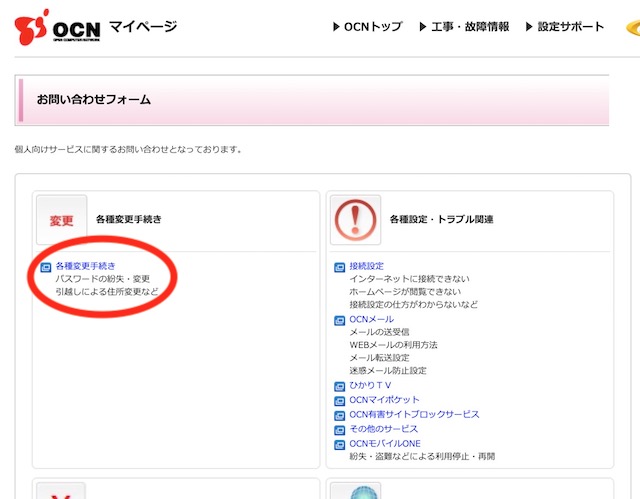640x499 pixels.
Task: Open the その他のサービス link
Action: point(384,429)
